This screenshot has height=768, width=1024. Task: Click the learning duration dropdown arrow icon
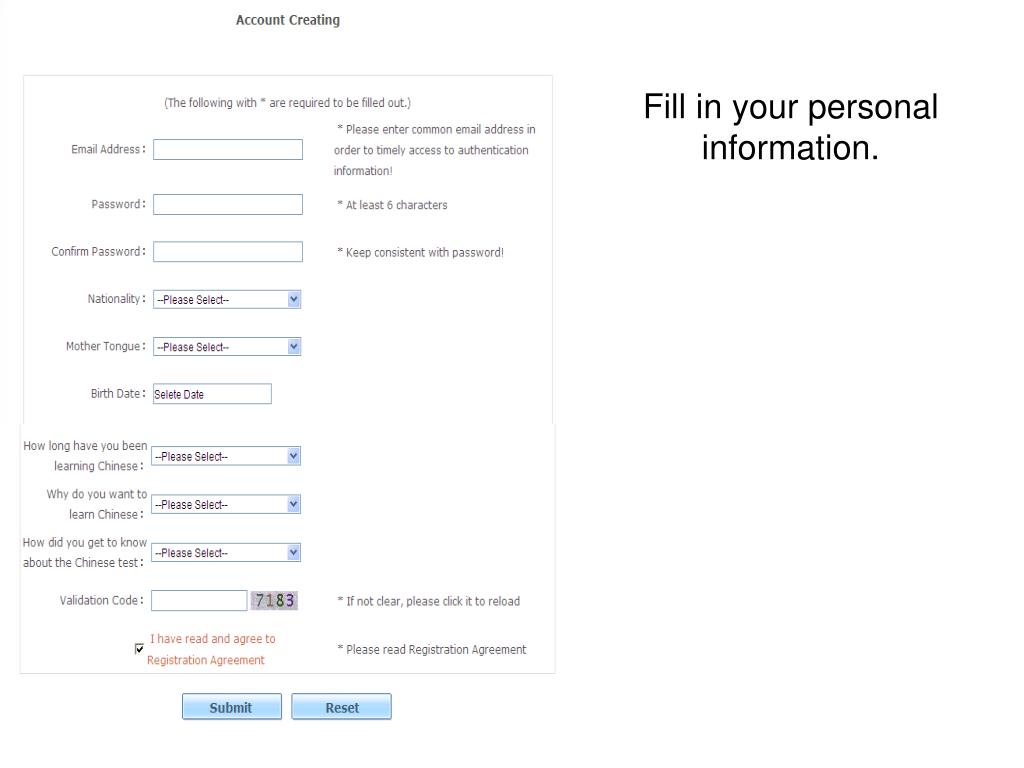click(294, 456)
